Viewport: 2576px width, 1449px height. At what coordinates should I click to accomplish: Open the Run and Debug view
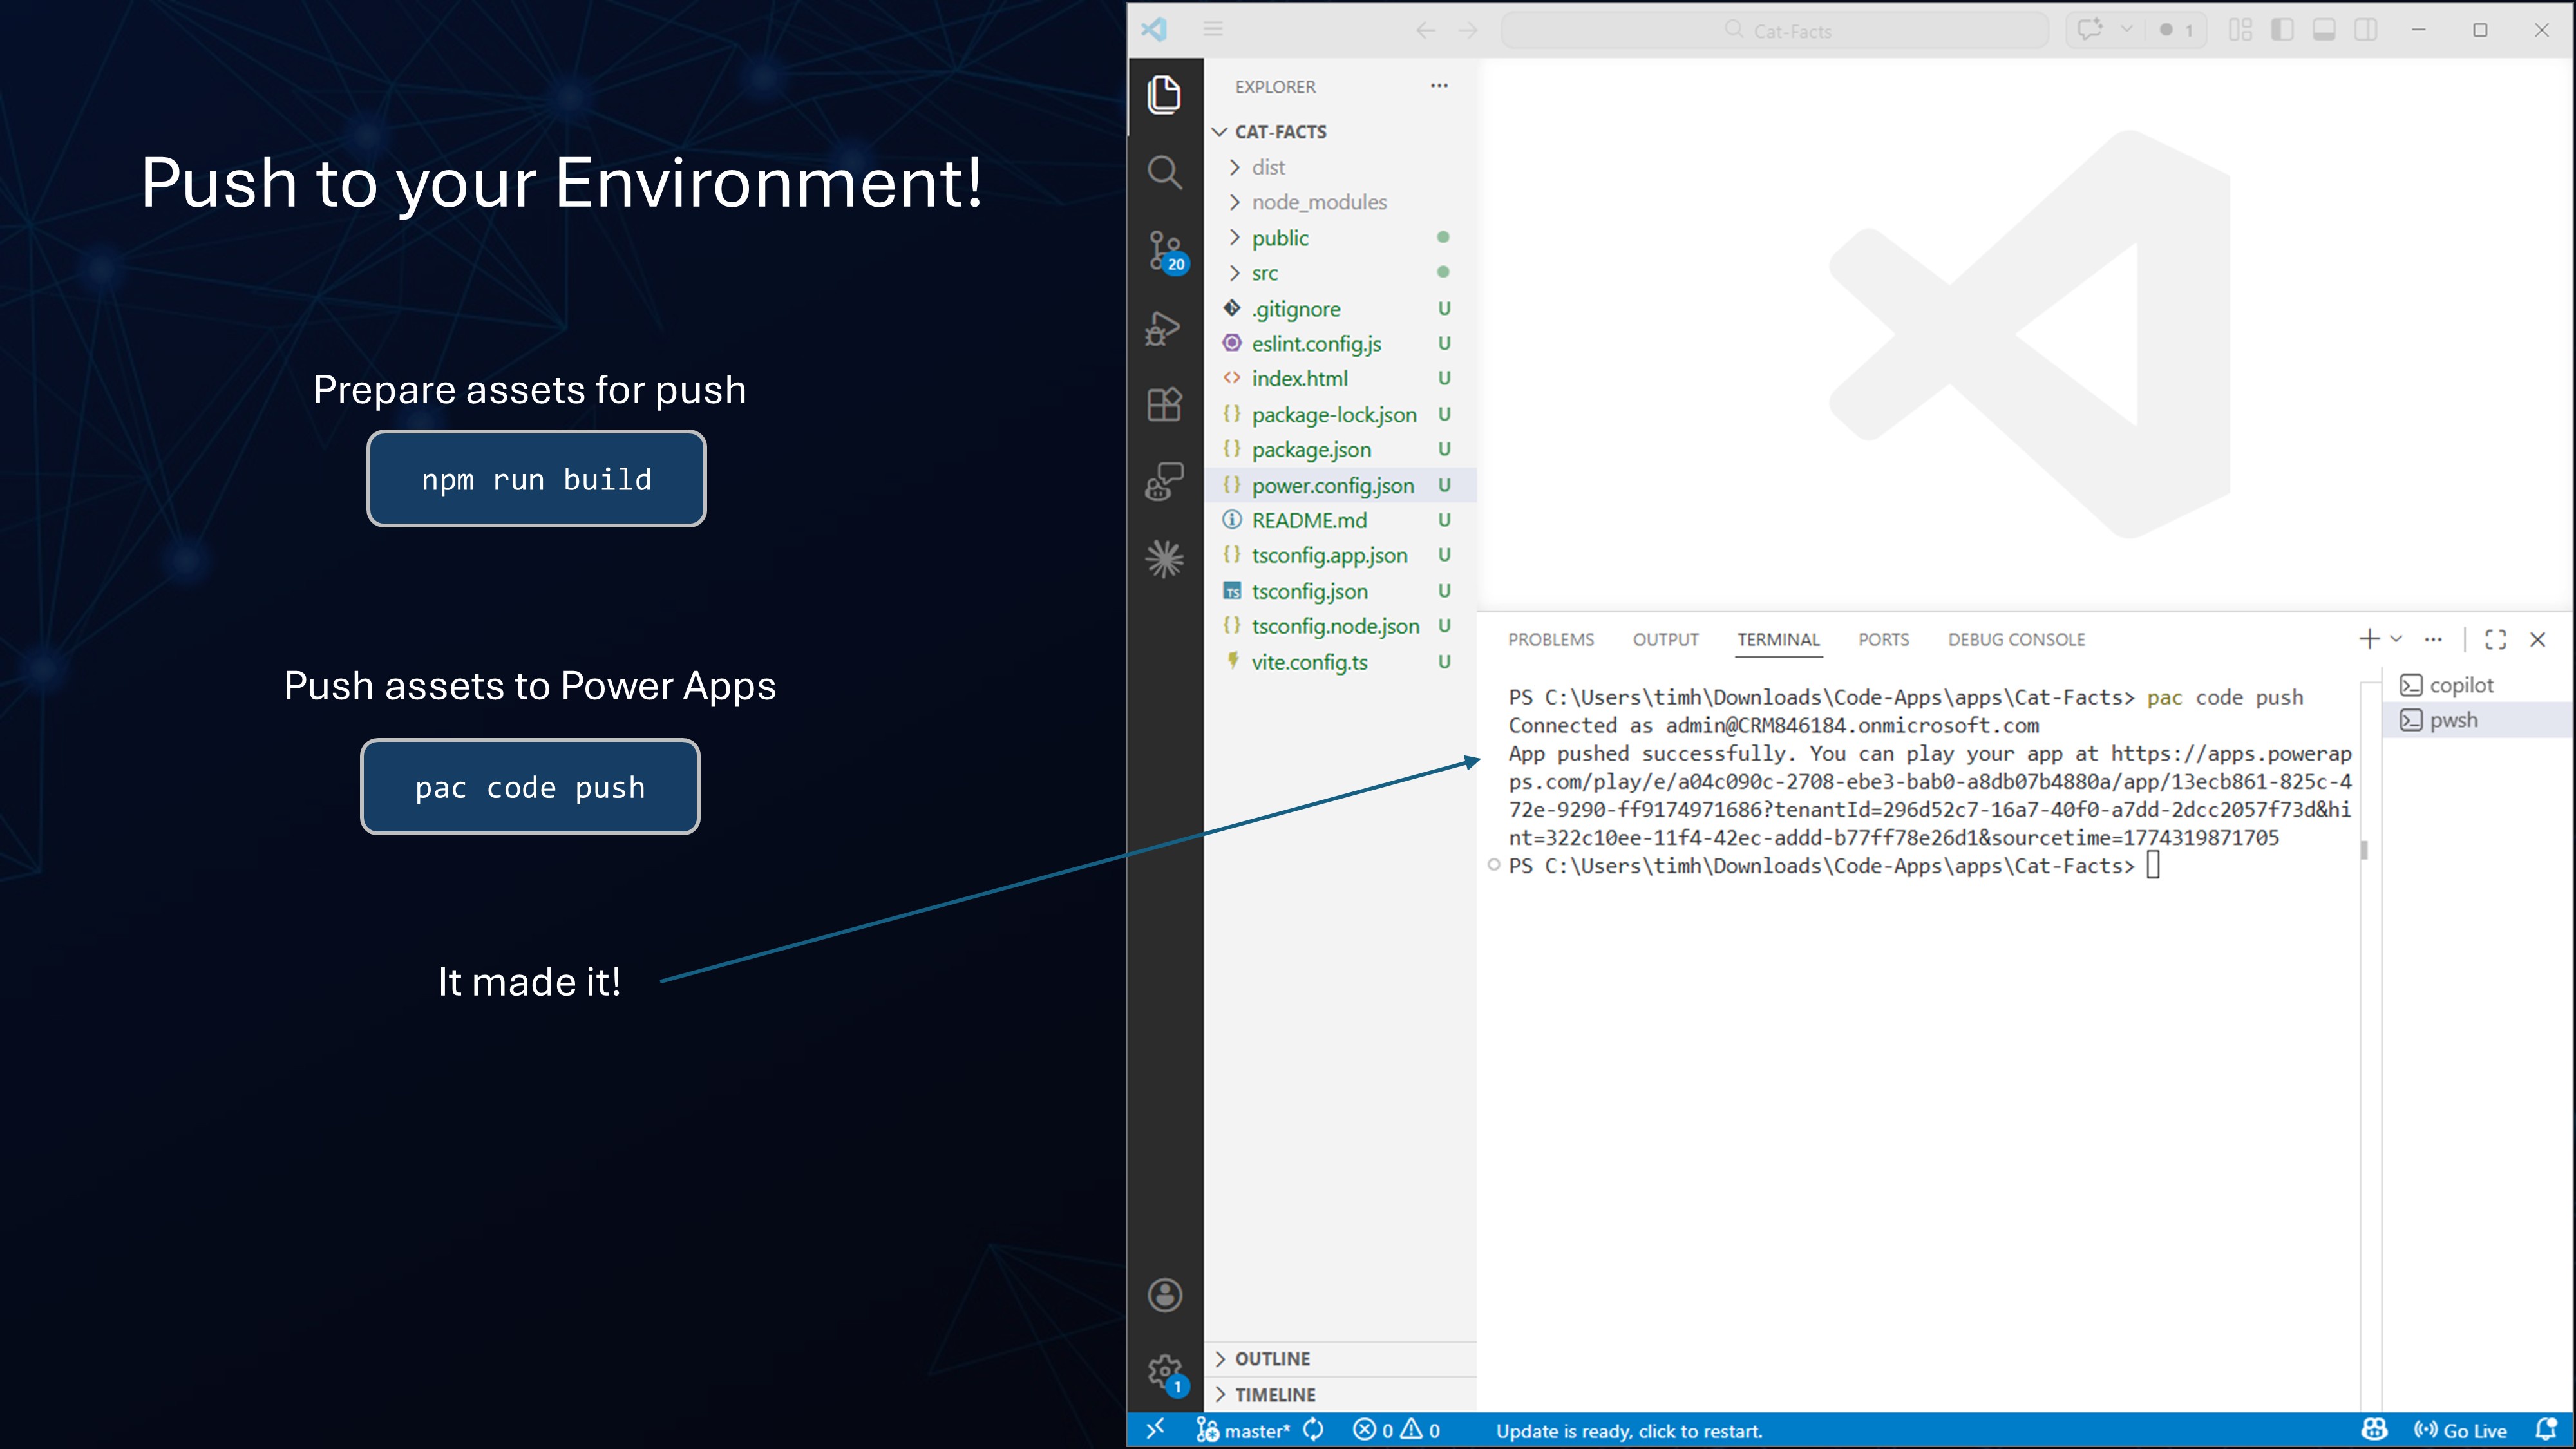[1164, 328]
